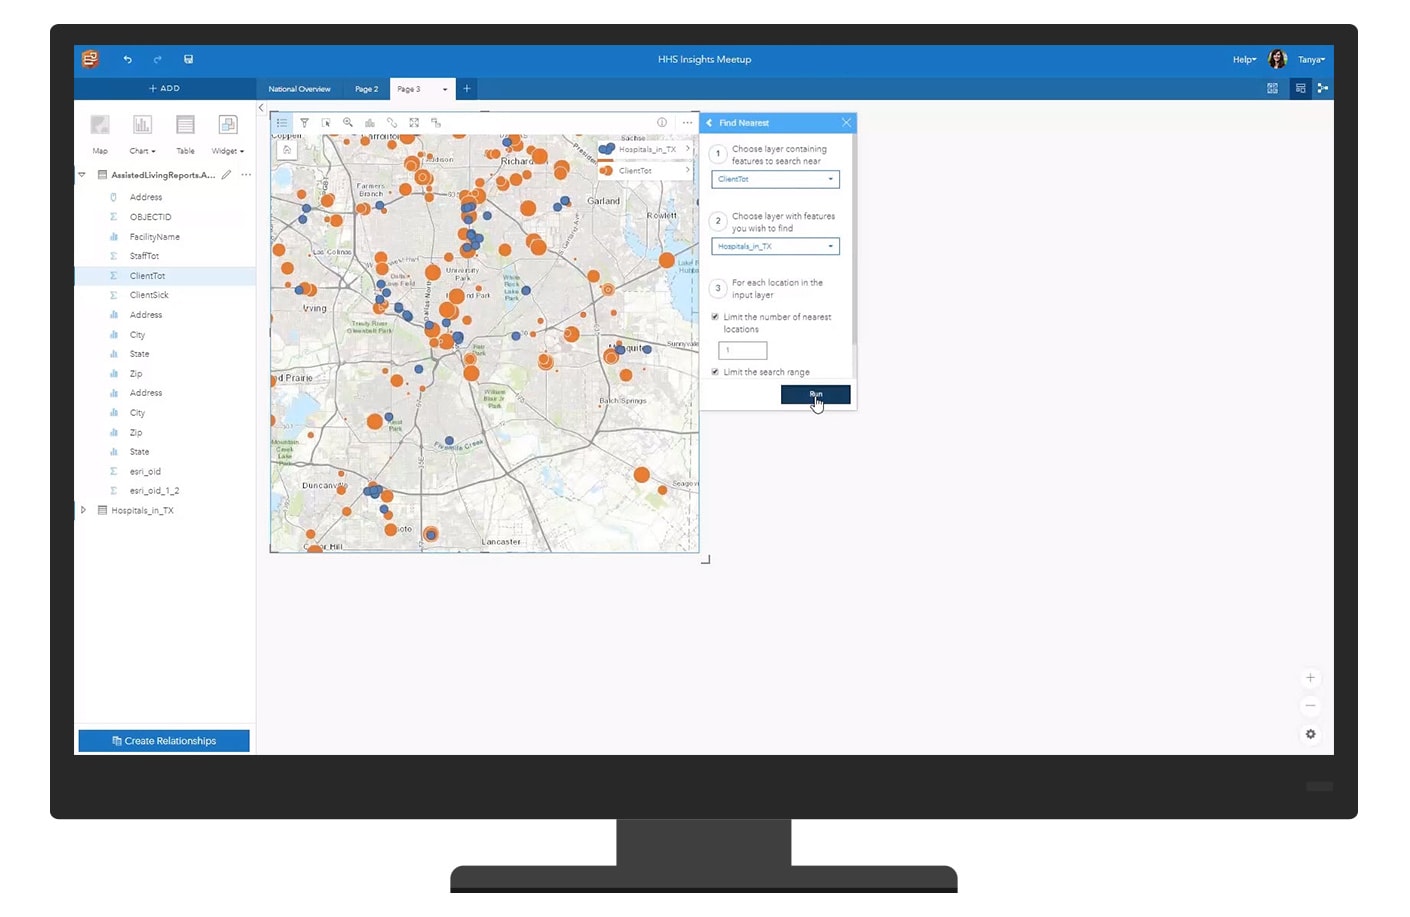Click the undo arrow in the header
The height and width of the screenshot is (917, 1410).
point(128,60)
